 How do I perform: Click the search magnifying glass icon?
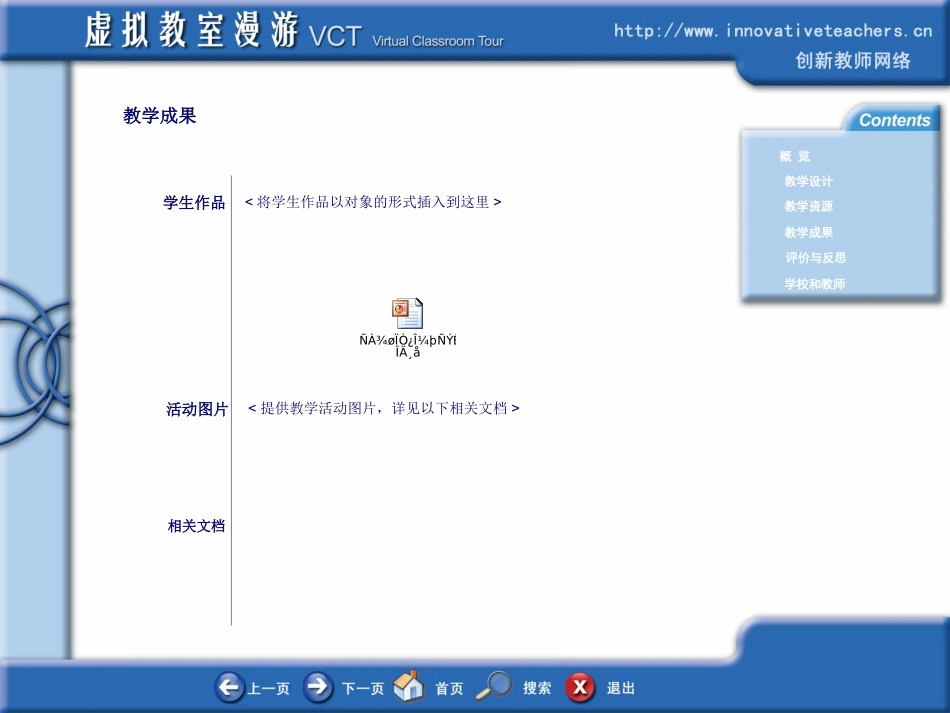coord(493,686)
